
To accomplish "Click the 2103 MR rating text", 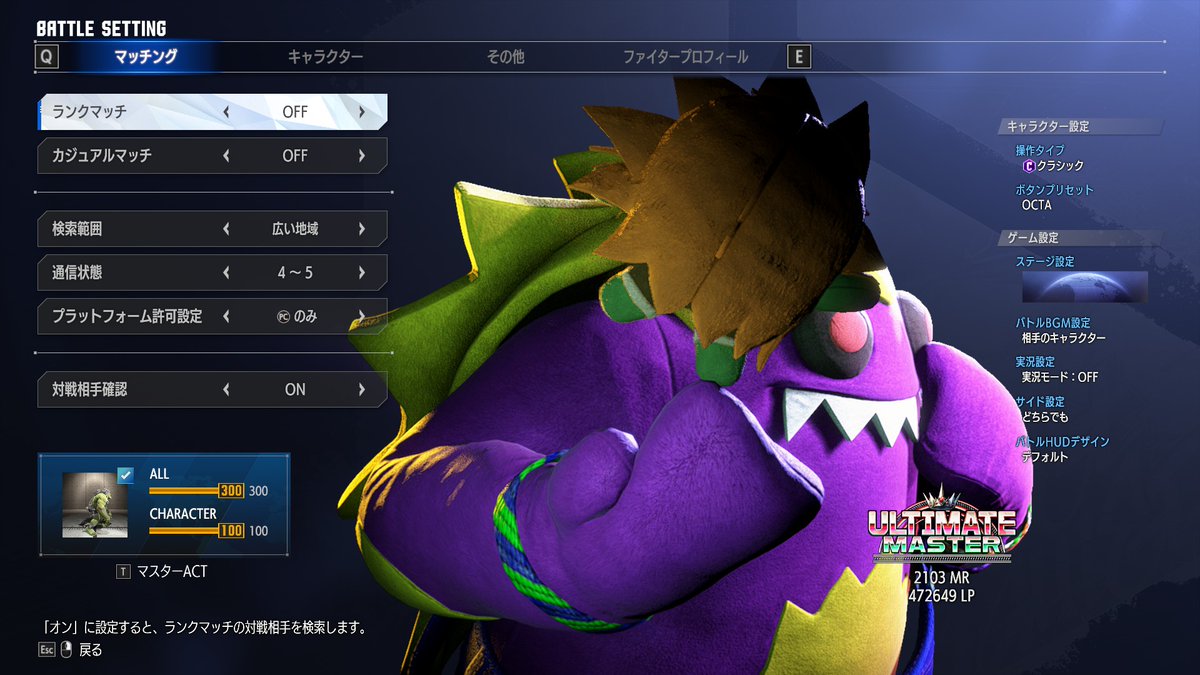I will pyautogui.click(x=941, y=577).
